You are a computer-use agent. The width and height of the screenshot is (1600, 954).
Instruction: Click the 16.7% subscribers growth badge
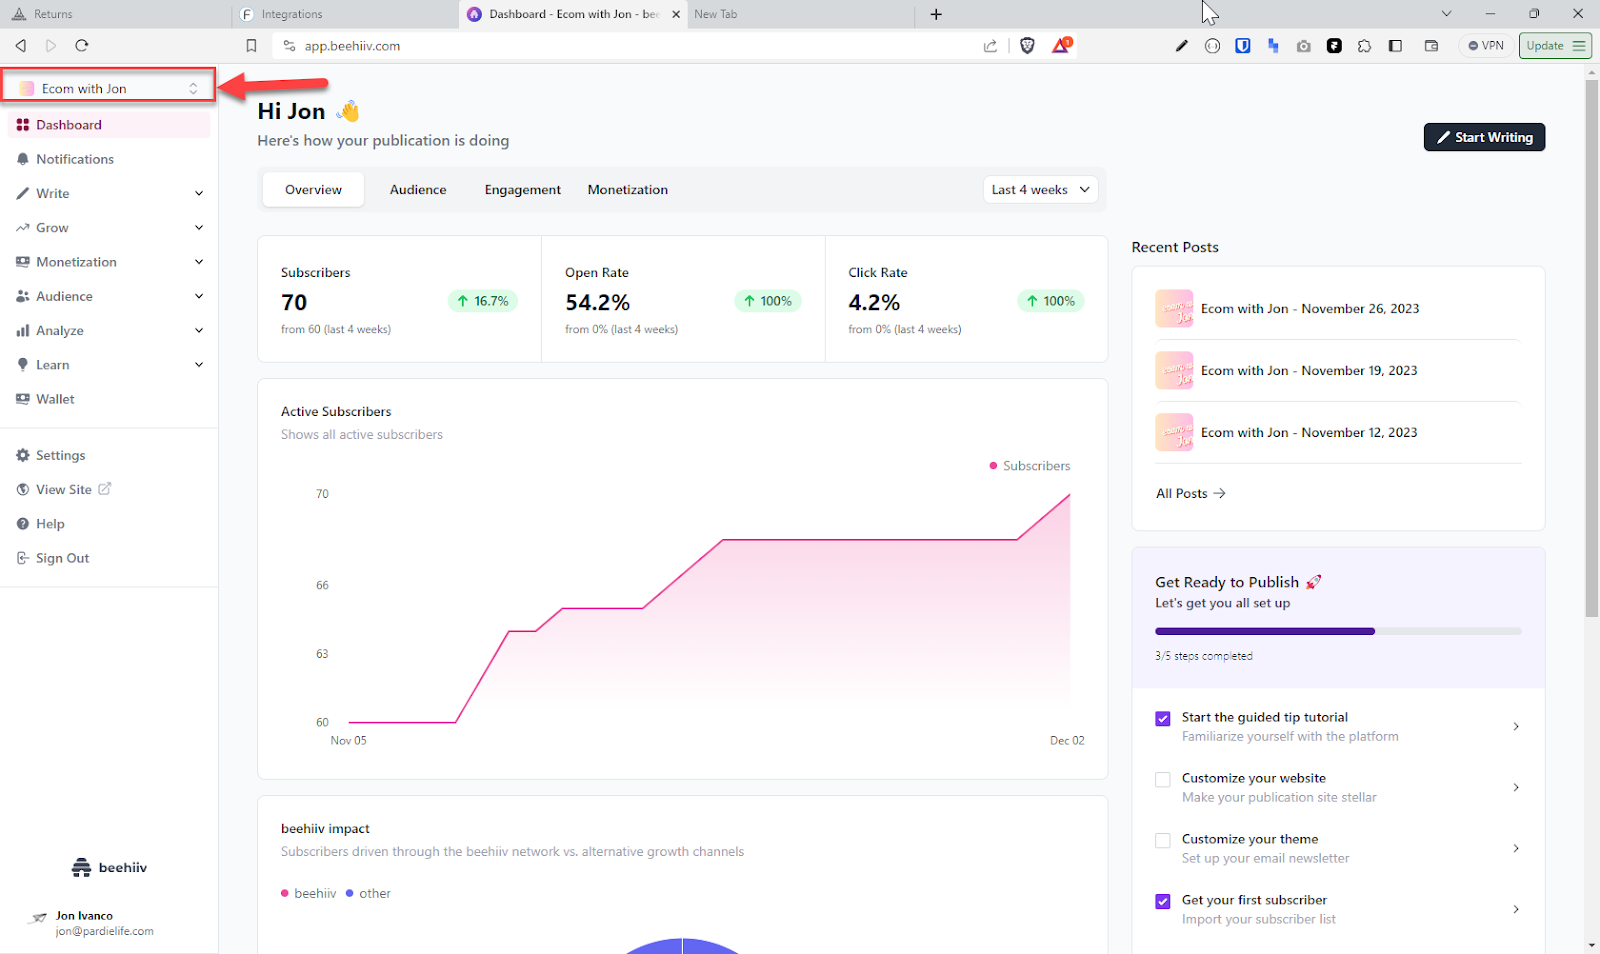(482, 301)
